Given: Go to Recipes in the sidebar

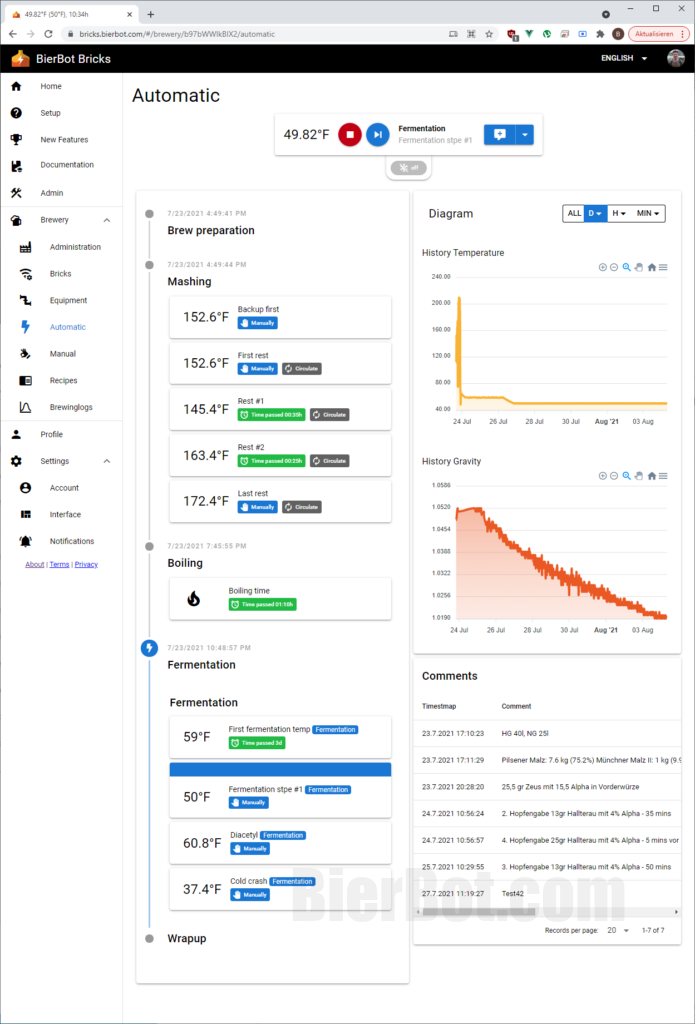Looking at the screenshot, I should click(63, 380).
